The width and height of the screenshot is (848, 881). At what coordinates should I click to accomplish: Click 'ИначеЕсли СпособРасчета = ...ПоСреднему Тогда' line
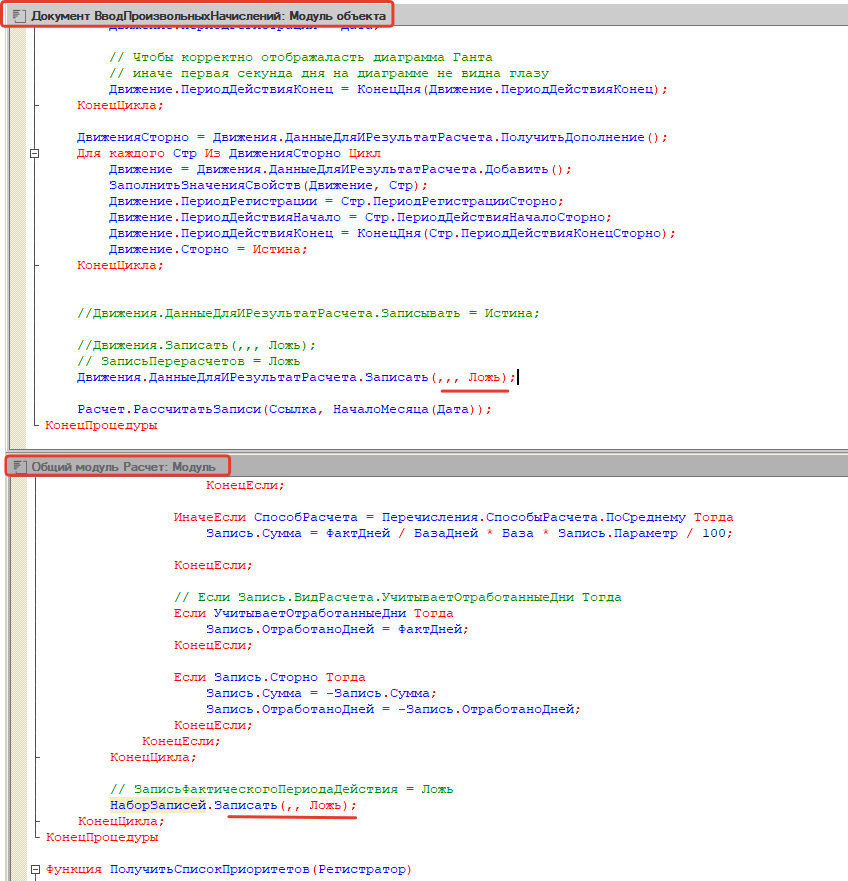[x=454, y=517]
